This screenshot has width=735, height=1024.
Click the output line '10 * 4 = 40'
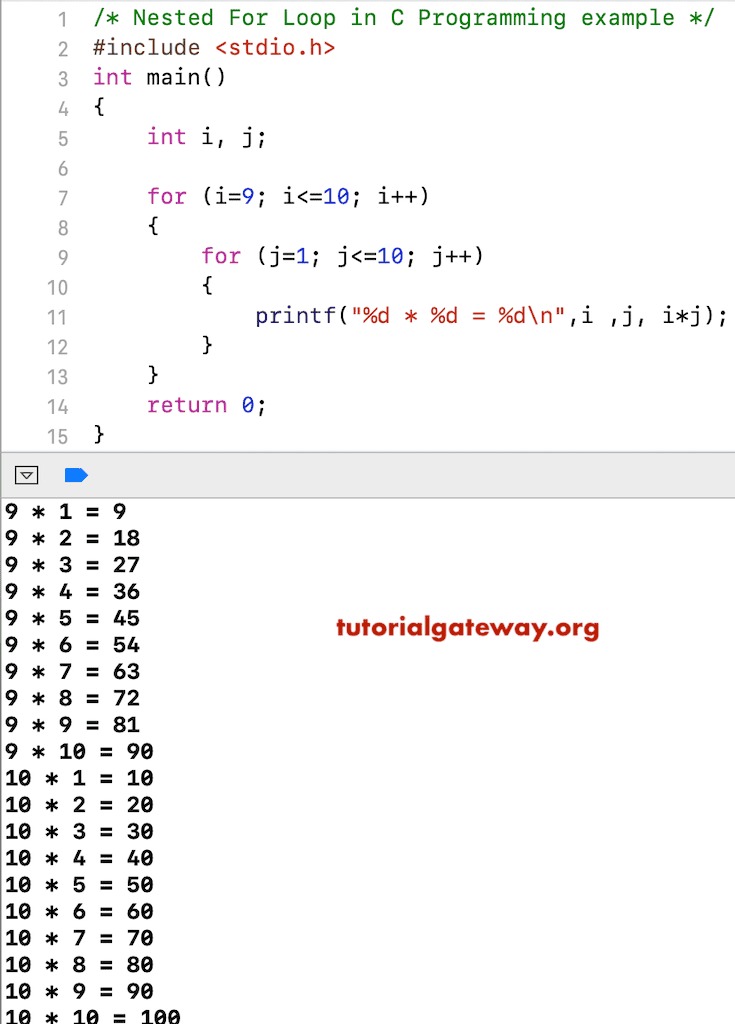click(79, 858)
